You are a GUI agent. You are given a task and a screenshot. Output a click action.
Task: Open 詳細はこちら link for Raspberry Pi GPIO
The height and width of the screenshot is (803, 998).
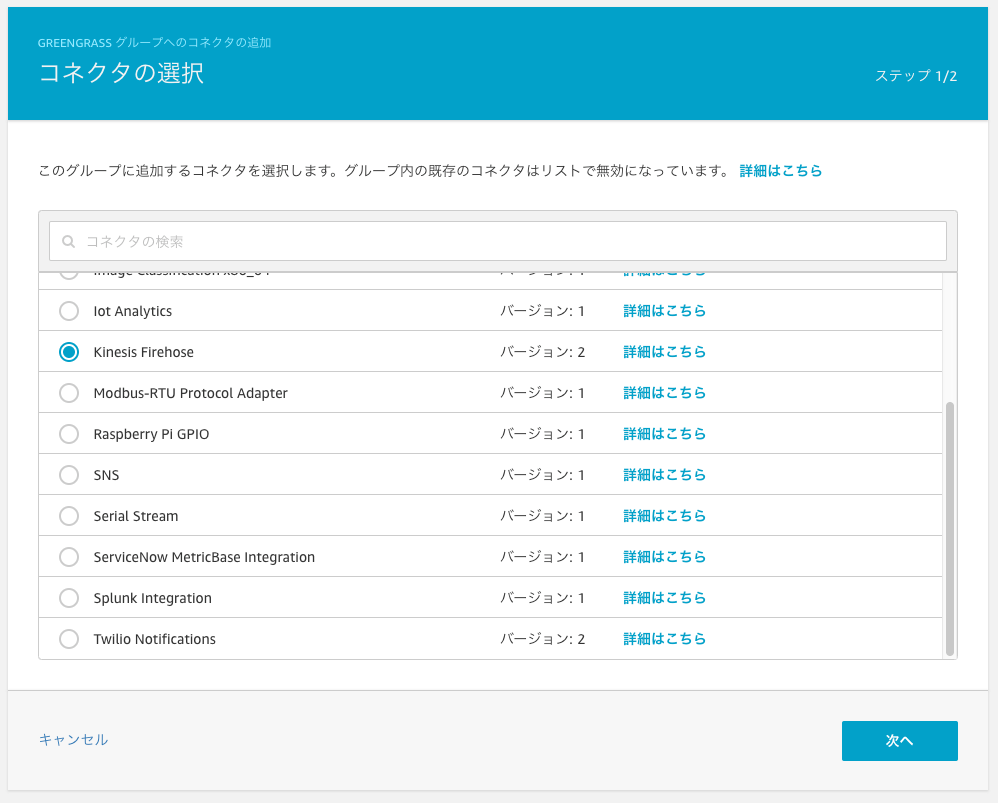tap(664, 434)
